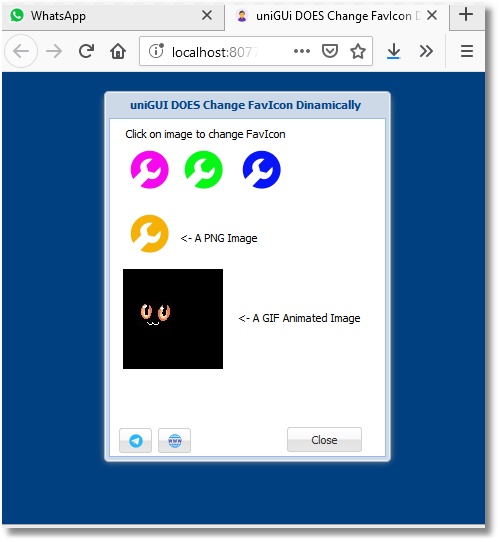This screenshot has width=499, height=542.
Task: Bookmark this page with star icon
Action: pos(358,52)
